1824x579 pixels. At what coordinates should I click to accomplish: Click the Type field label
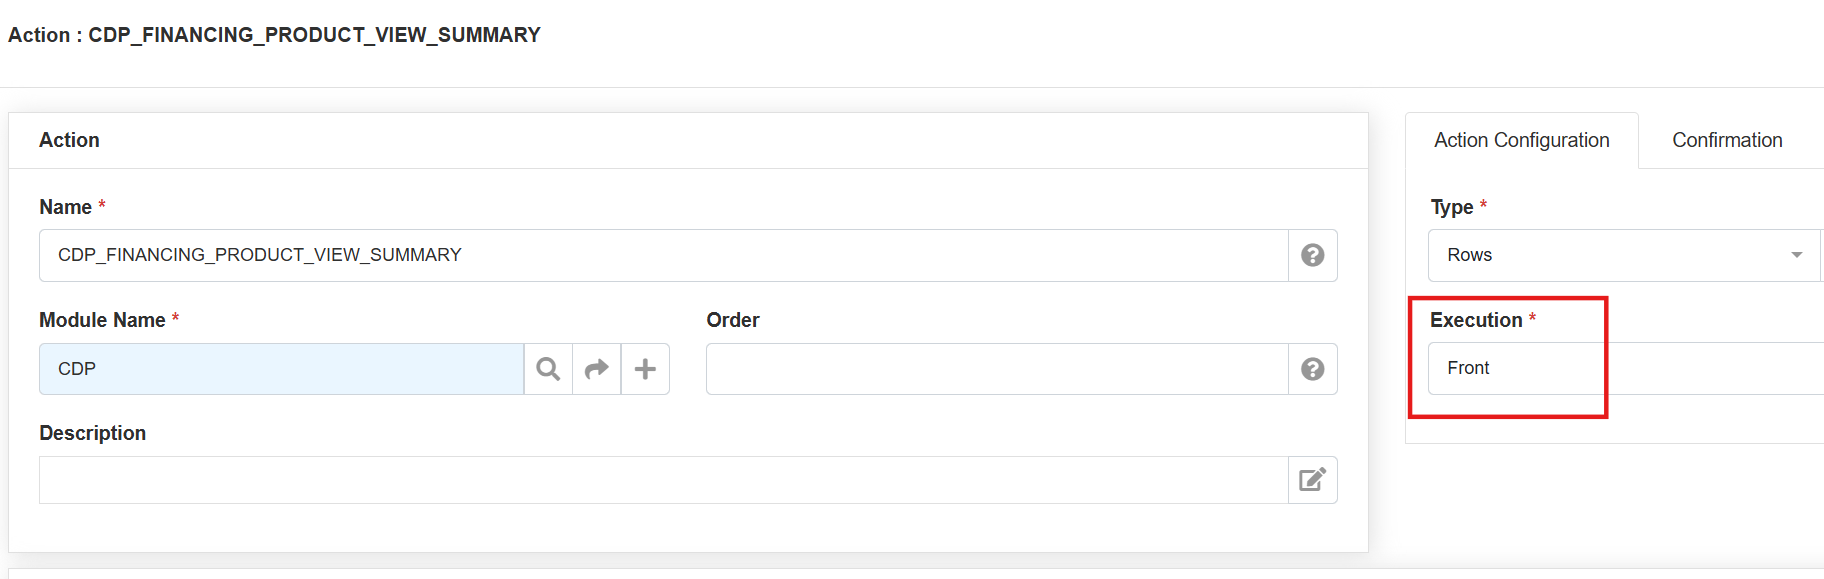[1451, 207]
